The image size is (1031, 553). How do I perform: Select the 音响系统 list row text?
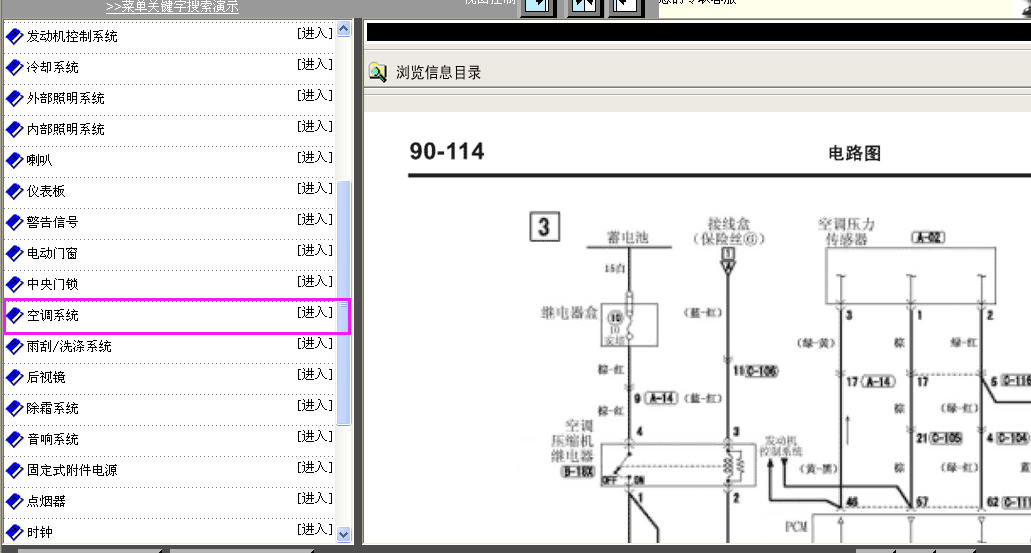[x=52, y=439]
